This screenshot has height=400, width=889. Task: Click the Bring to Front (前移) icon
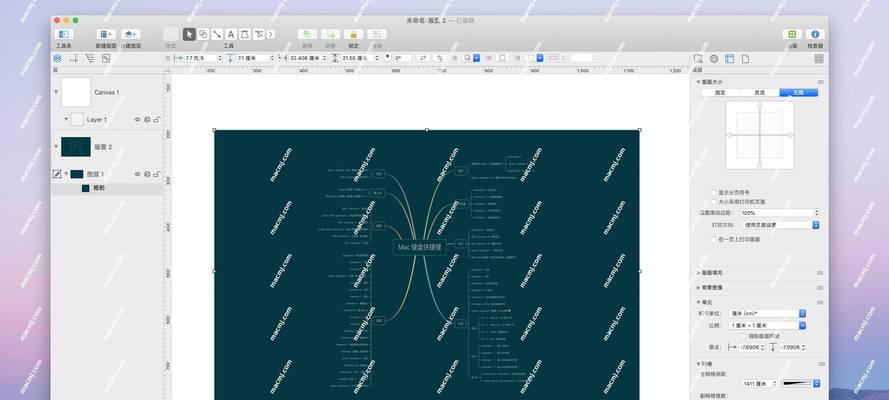[x=307, y=34]
